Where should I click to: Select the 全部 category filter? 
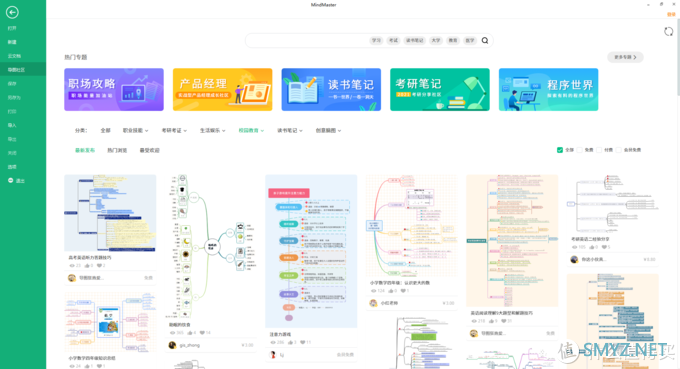(105, 131)
